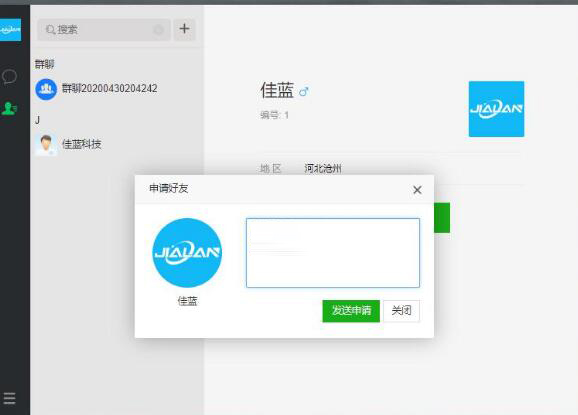
Task: Click the friend request message text area
Action: (x=333, y=253)
